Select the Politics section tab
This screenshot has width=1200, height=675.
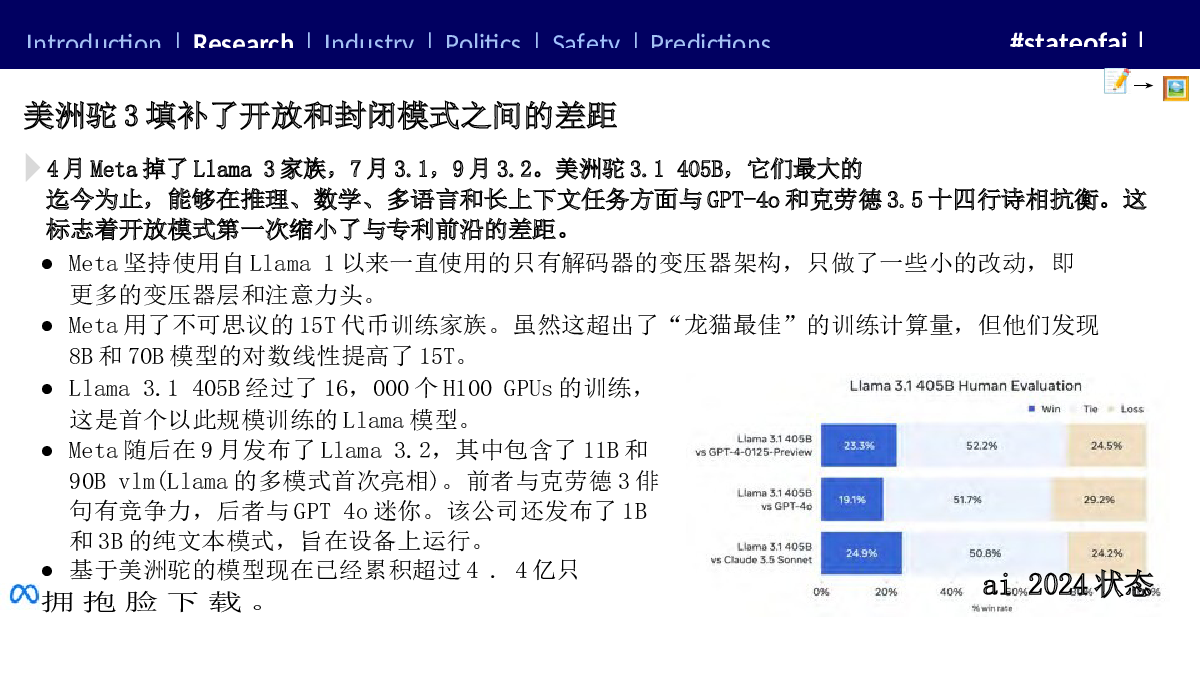click(x=483, y=43)
